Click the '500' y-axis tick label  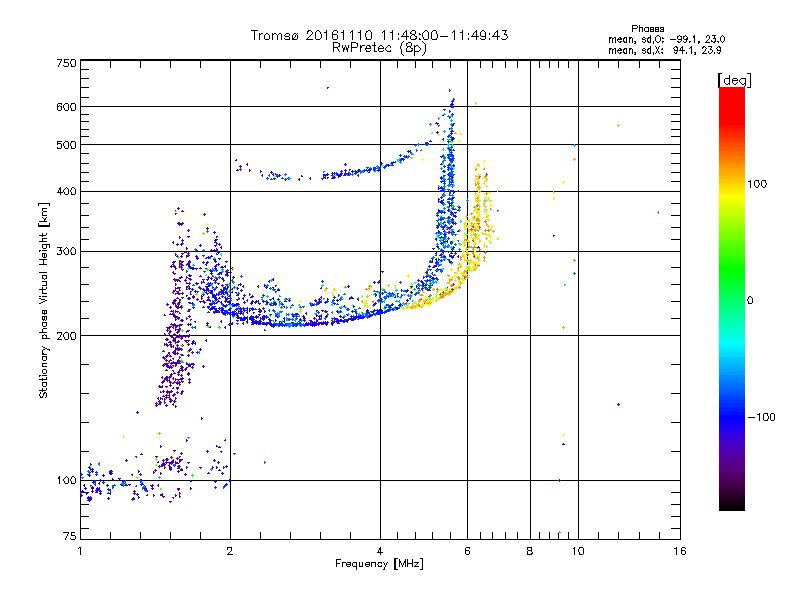pos(66,145)
